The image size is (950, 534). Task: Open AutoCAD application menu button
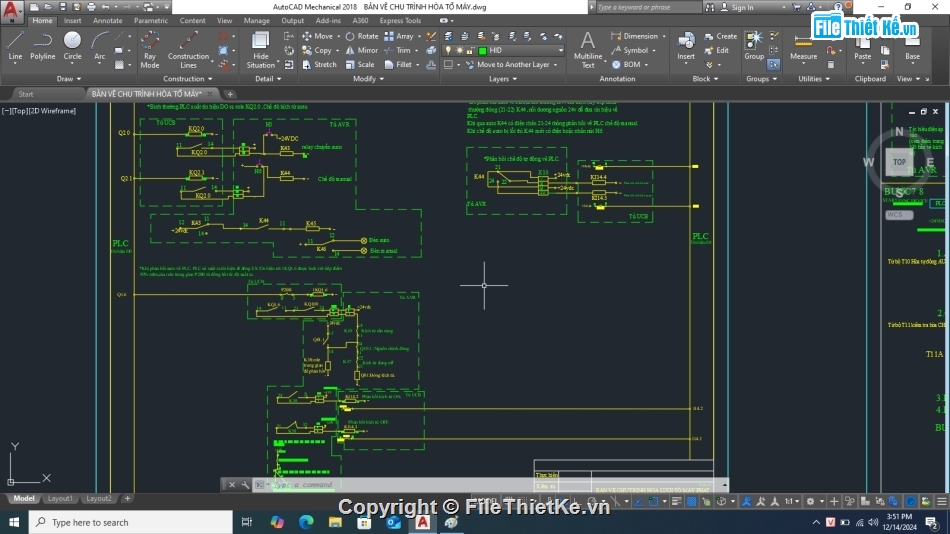point(12,10)
